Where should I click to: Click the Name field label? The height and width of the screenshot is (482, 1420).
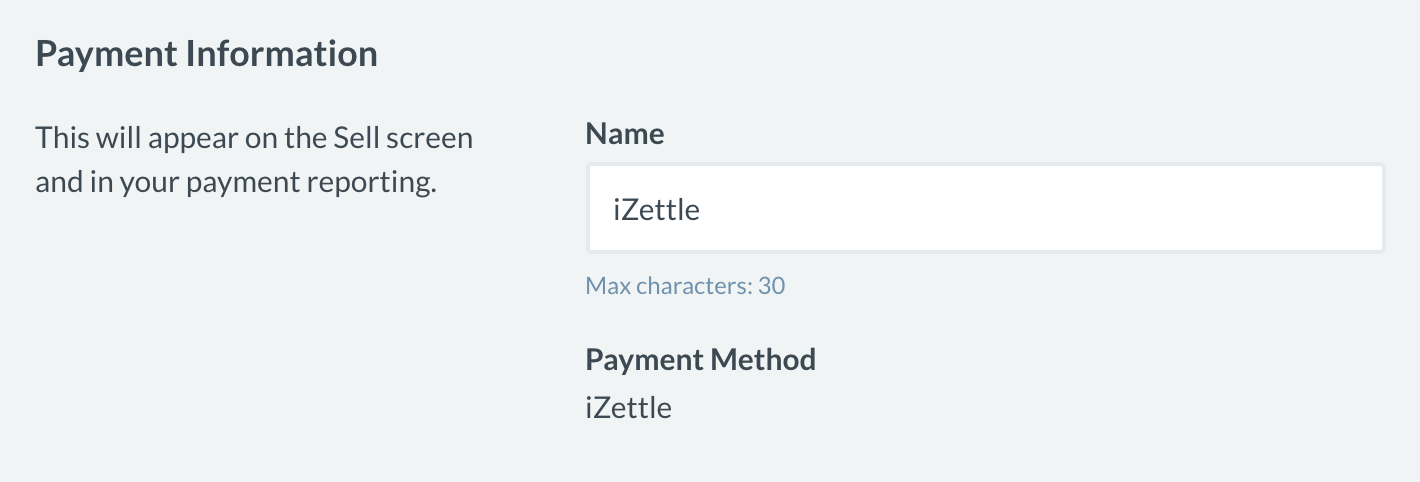625,134
